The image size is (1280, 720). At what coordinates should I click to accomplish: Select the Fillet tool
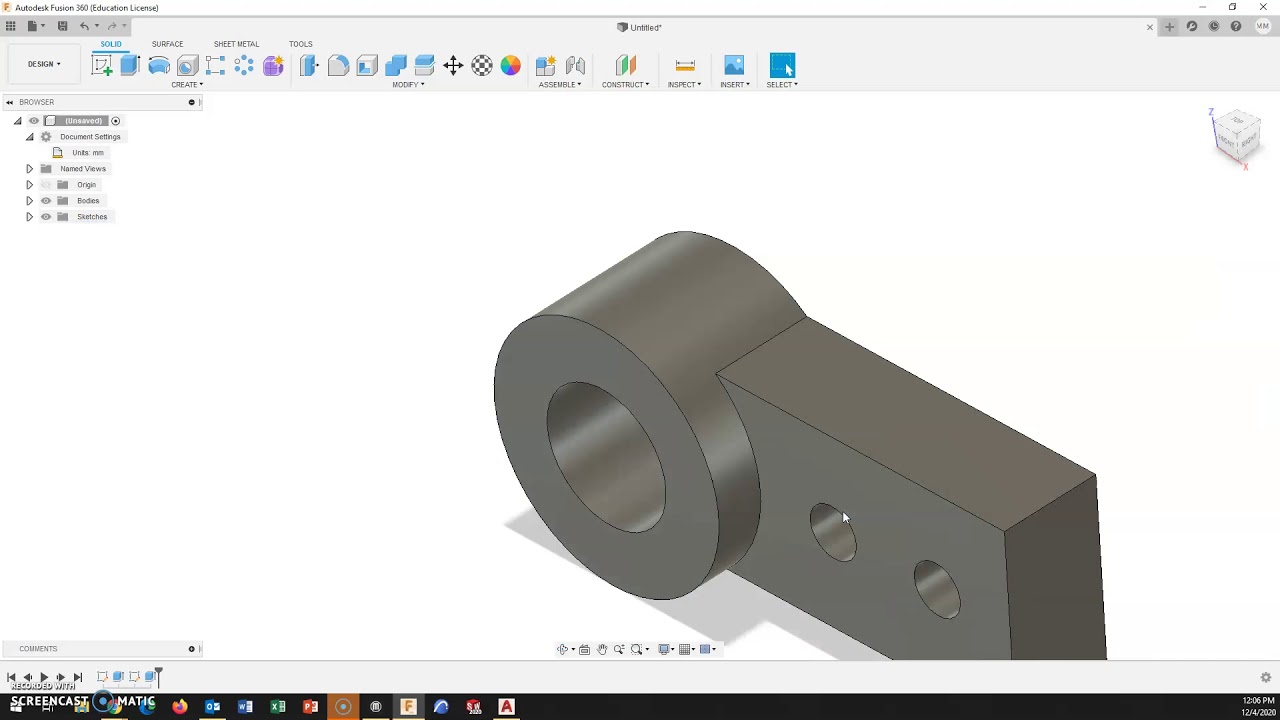coord(338,66)
